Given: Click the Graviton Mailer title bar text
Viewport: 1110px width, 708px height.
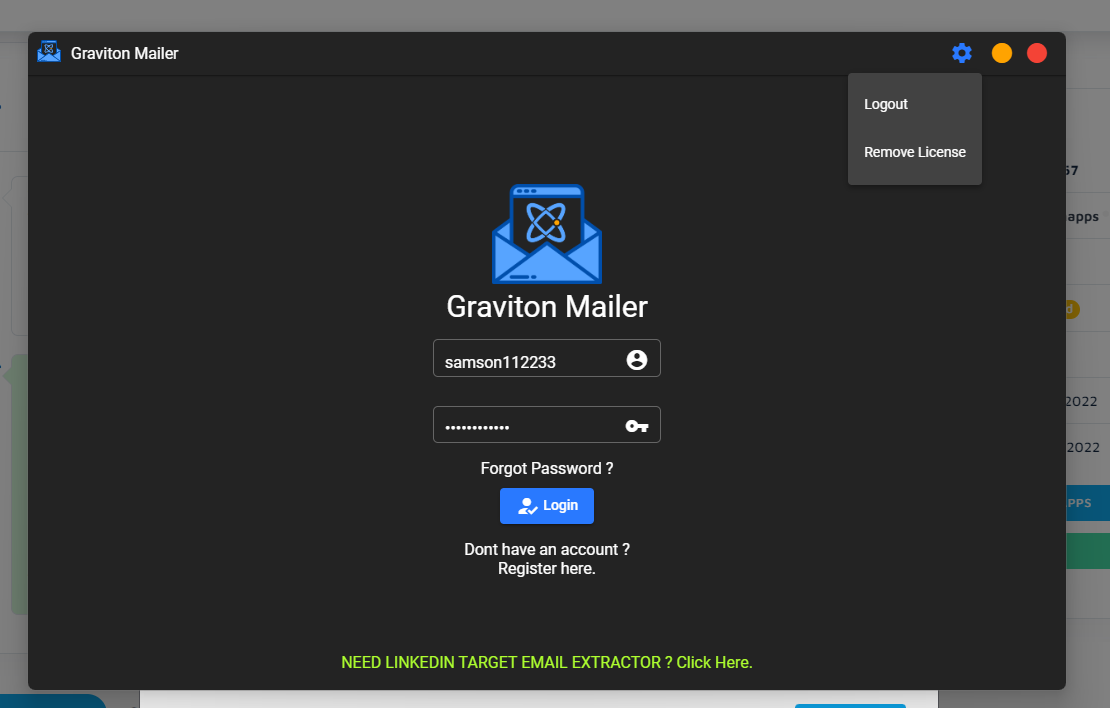Looking at the screenshot, I should pos(125,53).
